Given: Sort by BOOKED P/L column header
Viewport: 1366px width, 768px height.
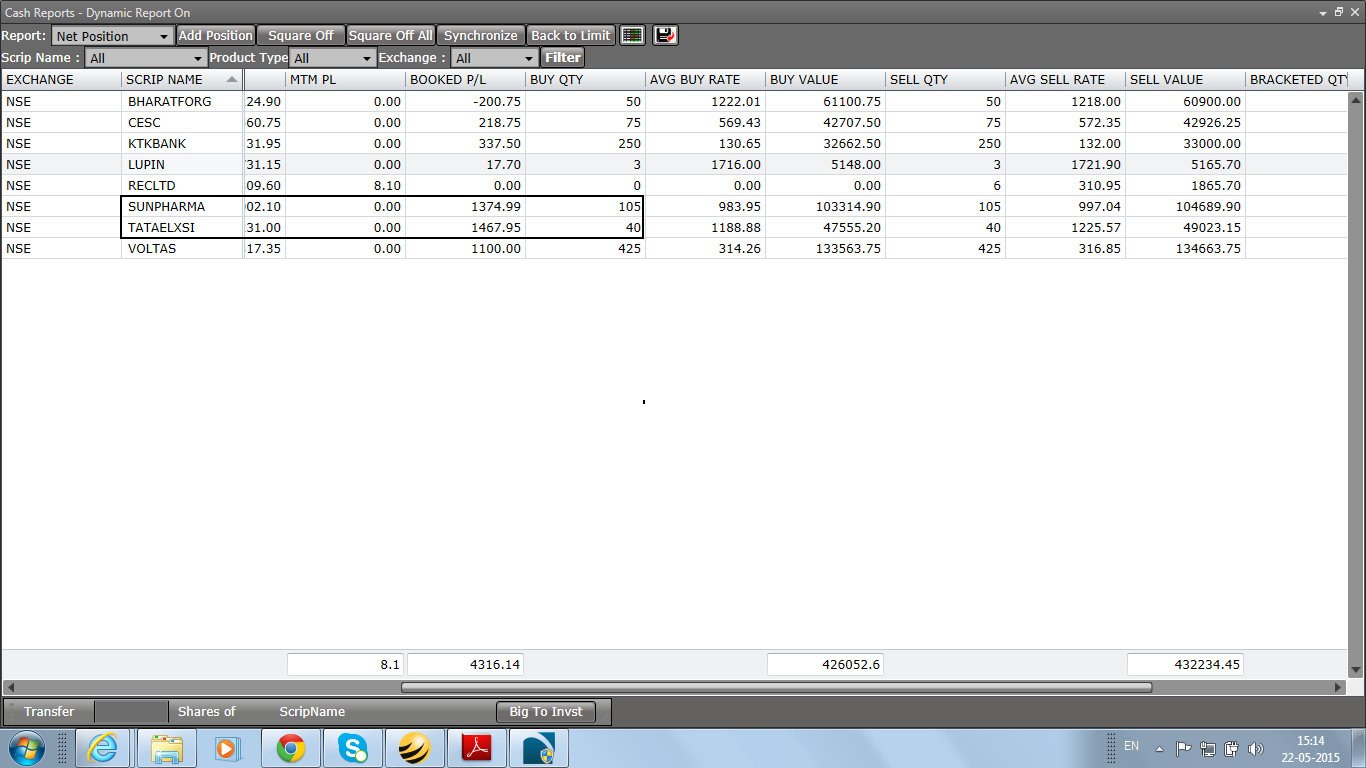Looking at the screenshot, I should (x=465, y=79).
